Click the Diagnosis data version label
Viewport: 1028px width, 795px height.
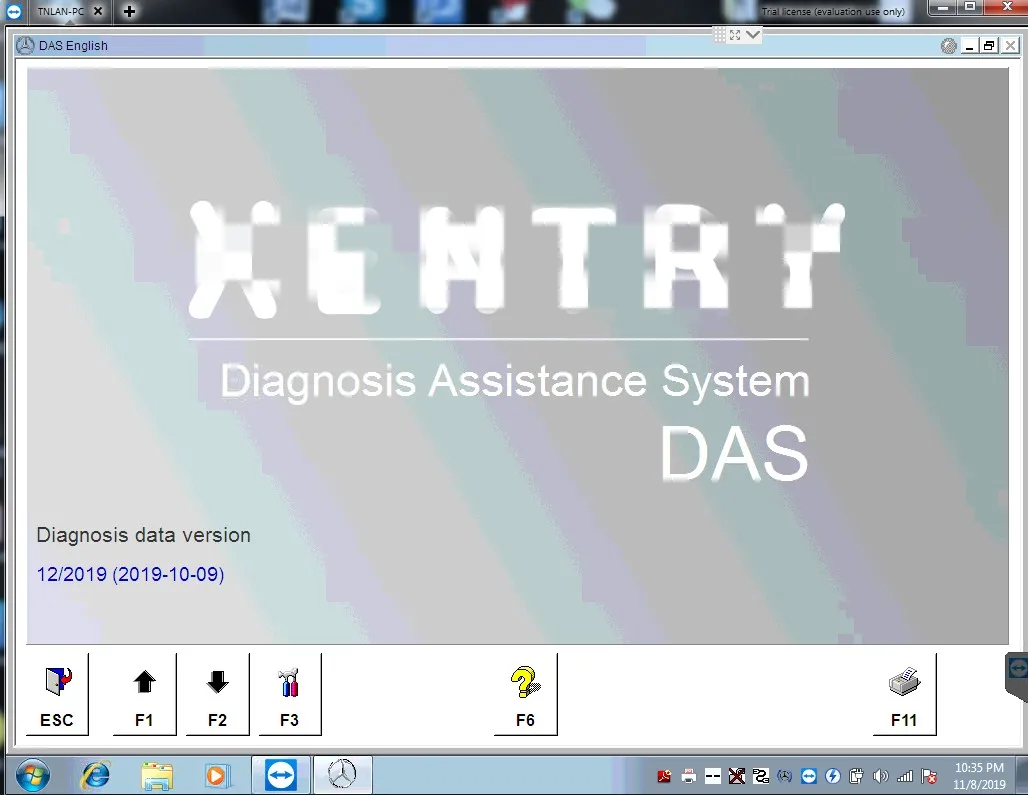tap(143, 535)
